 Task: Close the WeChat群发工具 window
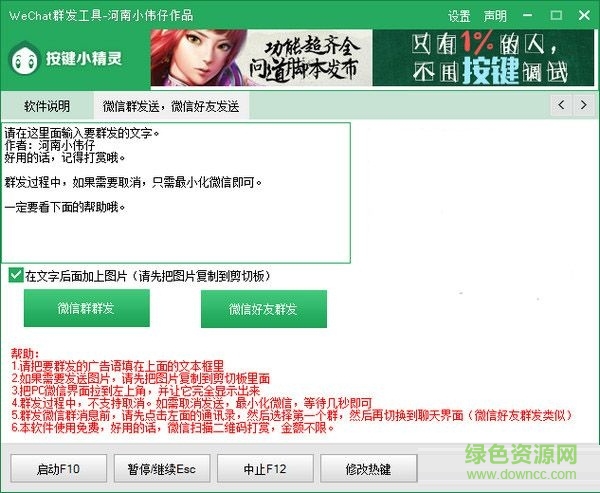(x=584, y=15)
